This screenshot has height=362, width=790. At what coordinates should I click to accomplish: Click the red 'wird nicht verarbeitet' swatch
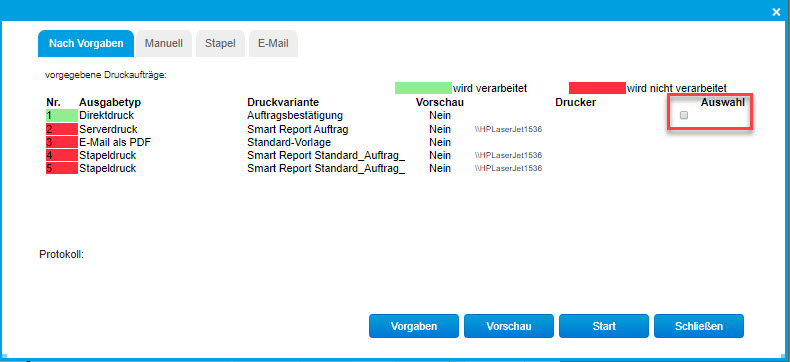tap(597, 88)
